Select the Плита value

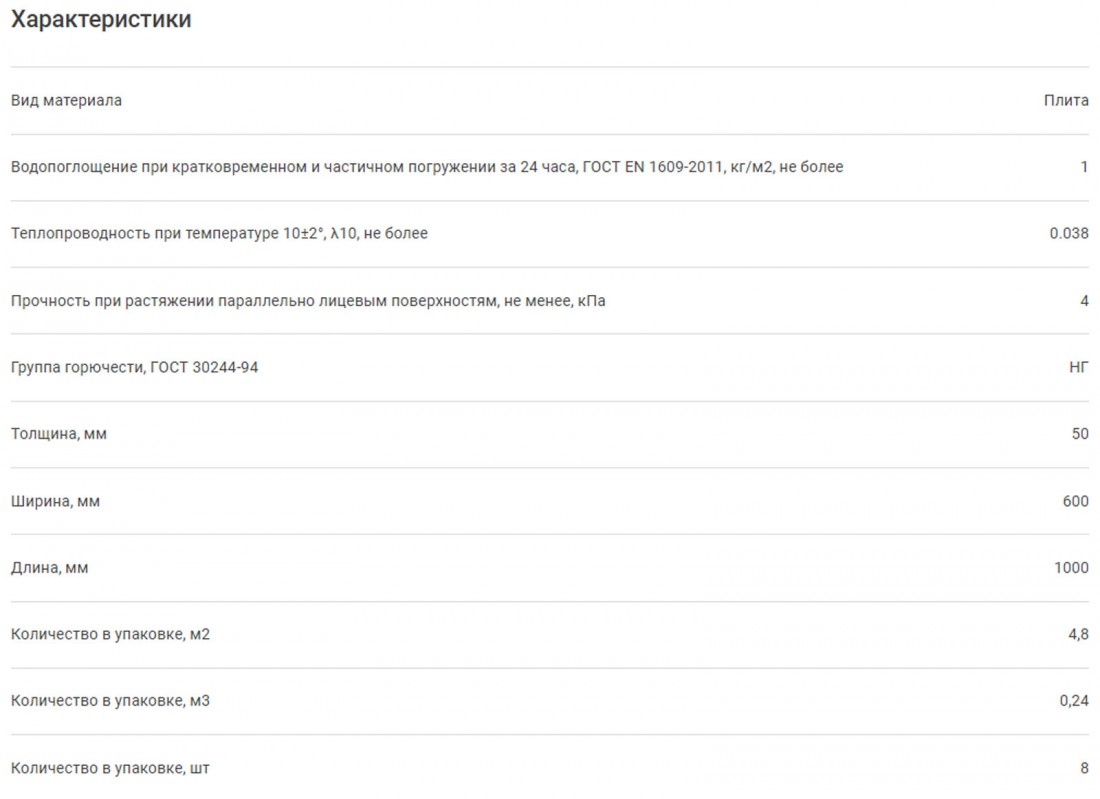(x=1066, y=100)
